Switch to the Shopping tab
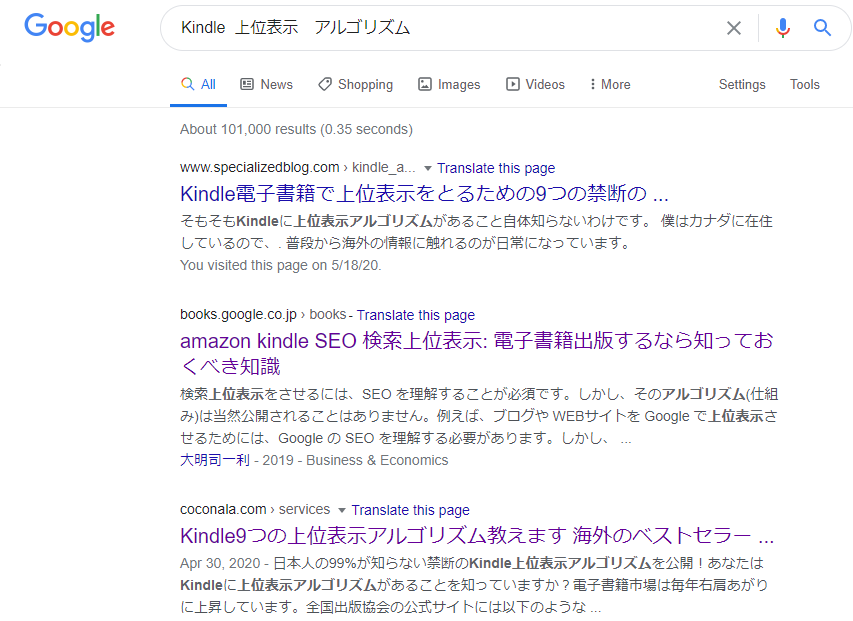This screenshot has width=853, height=621. coord(356,85)
